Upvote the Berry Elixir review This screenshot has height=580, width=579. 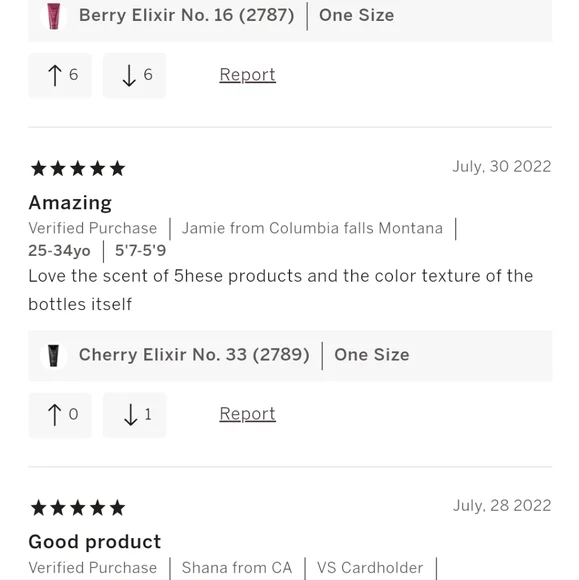pyautogui.click(x=60, y=75)
